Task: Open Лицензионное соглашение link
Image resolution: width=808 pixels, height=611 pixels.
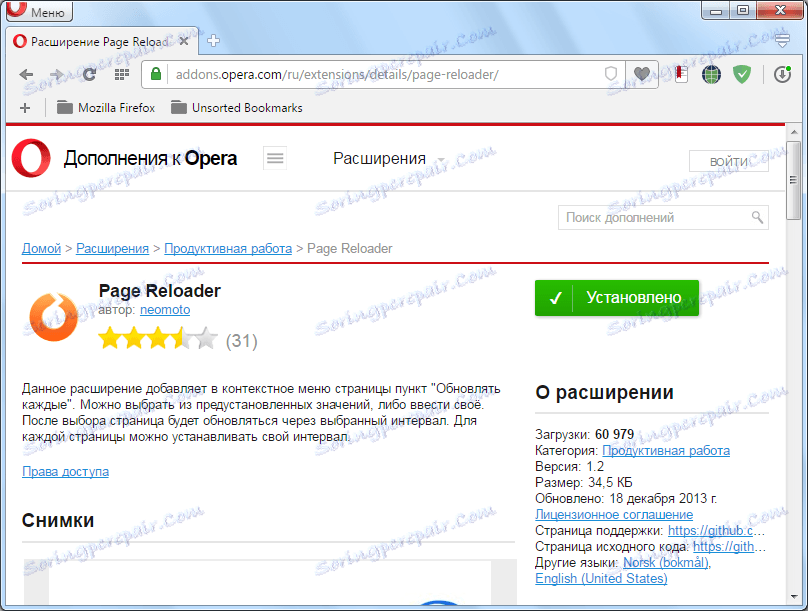Action: (614, 515)
